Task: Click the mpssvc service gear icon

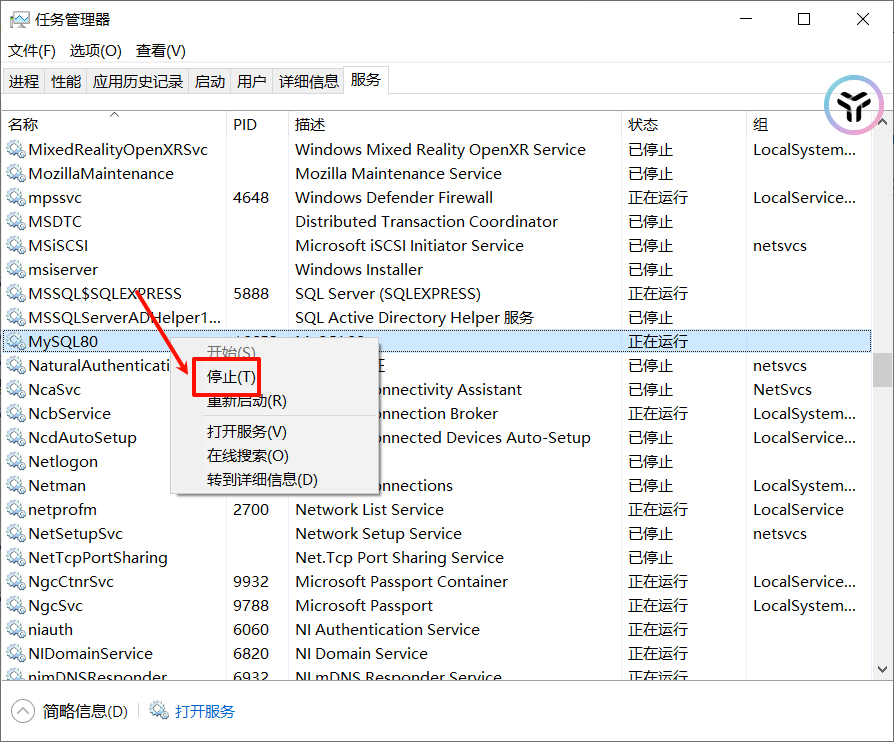Action: click(16, 197)
